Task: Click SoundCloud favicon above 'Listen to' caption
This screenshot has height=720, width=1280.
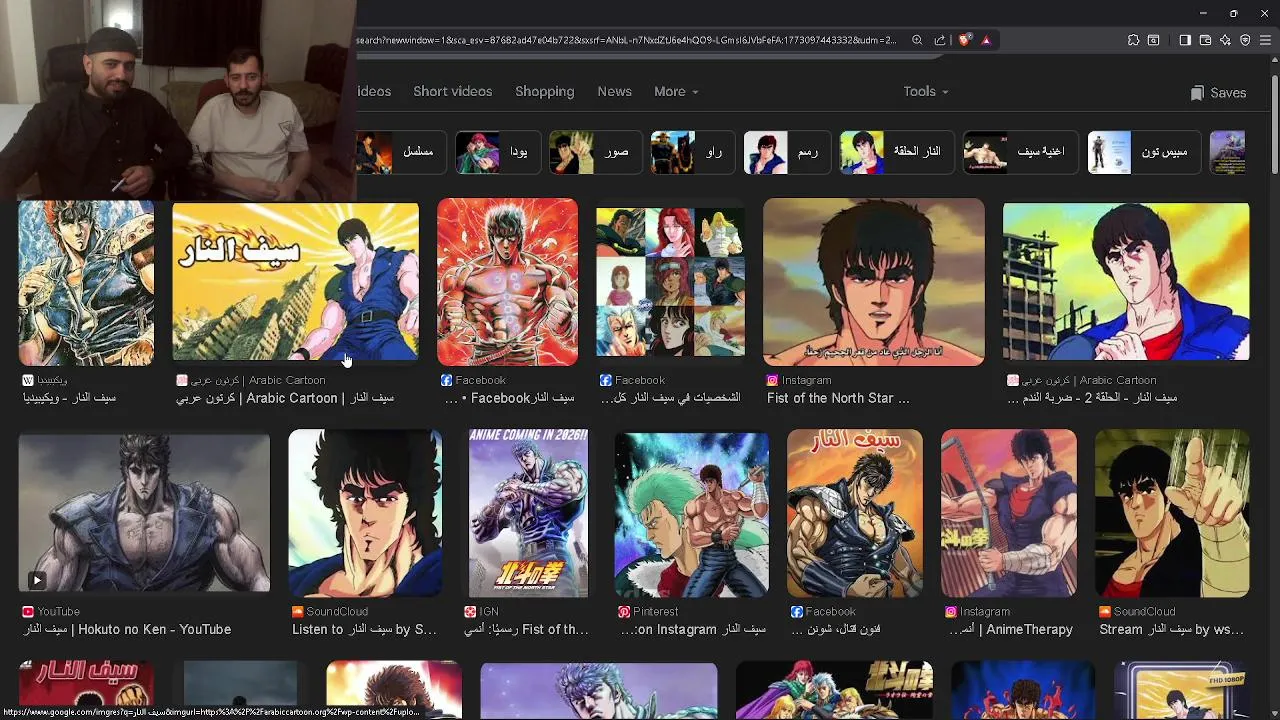Action: tap(297, 611)
